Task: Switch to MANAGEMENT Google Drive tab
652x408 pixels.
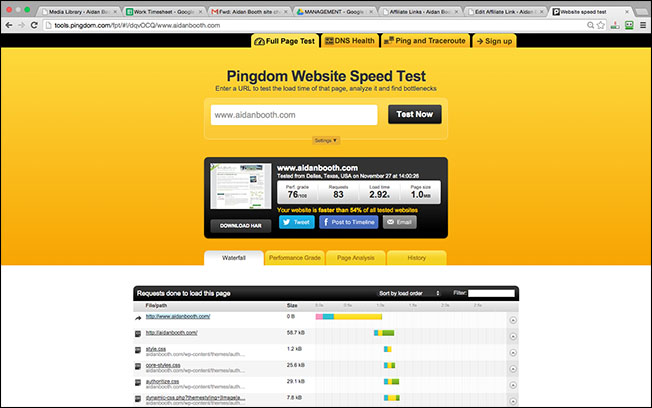Action: click(334, 12)
